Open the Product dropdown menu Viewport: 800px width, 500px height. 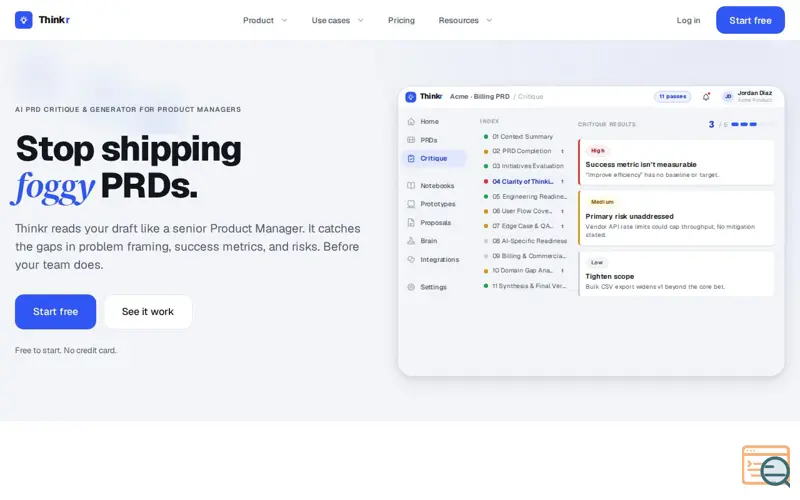265,20
